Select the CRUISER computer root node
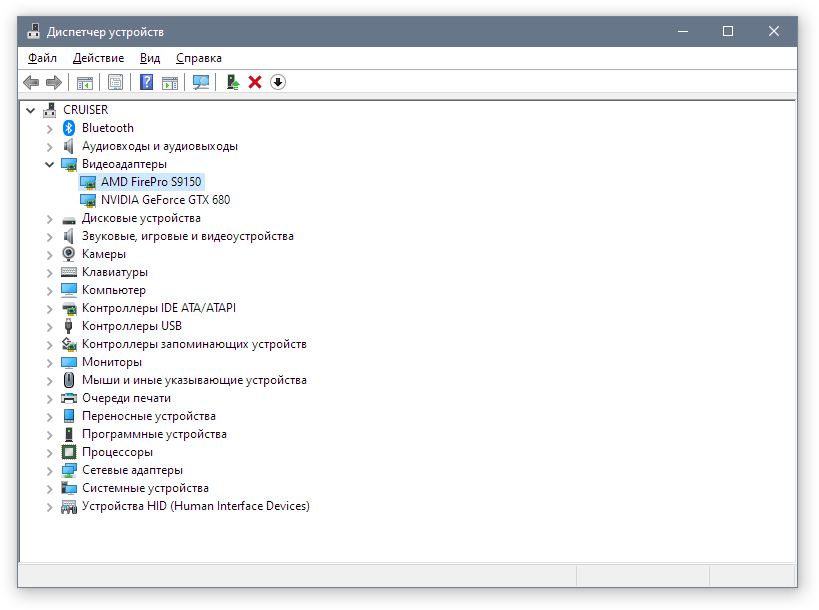This screenshot has height=610, width=819. tap(85, 109)
